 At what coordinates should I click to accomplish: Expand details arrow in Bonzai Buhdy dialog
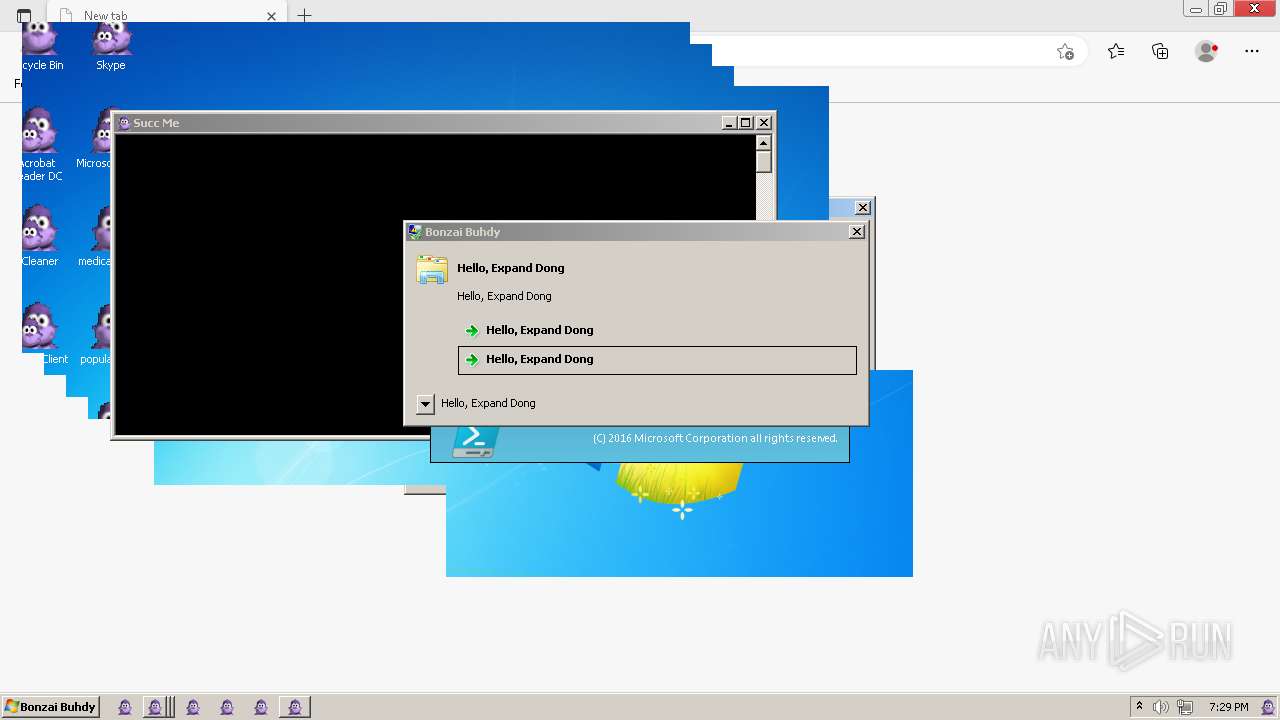coord(425,404)
